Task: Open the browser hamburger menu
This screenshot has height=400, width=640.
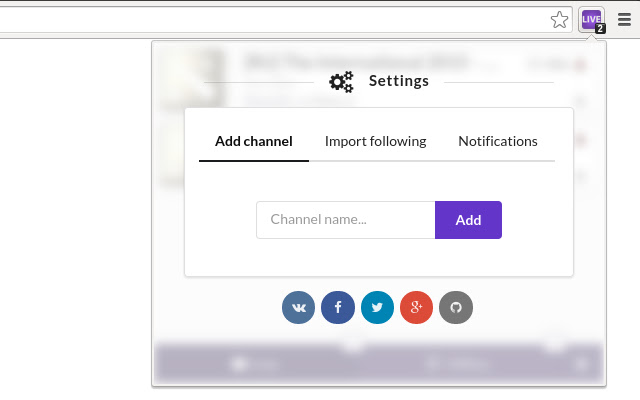Action: [x=625, y=19]
